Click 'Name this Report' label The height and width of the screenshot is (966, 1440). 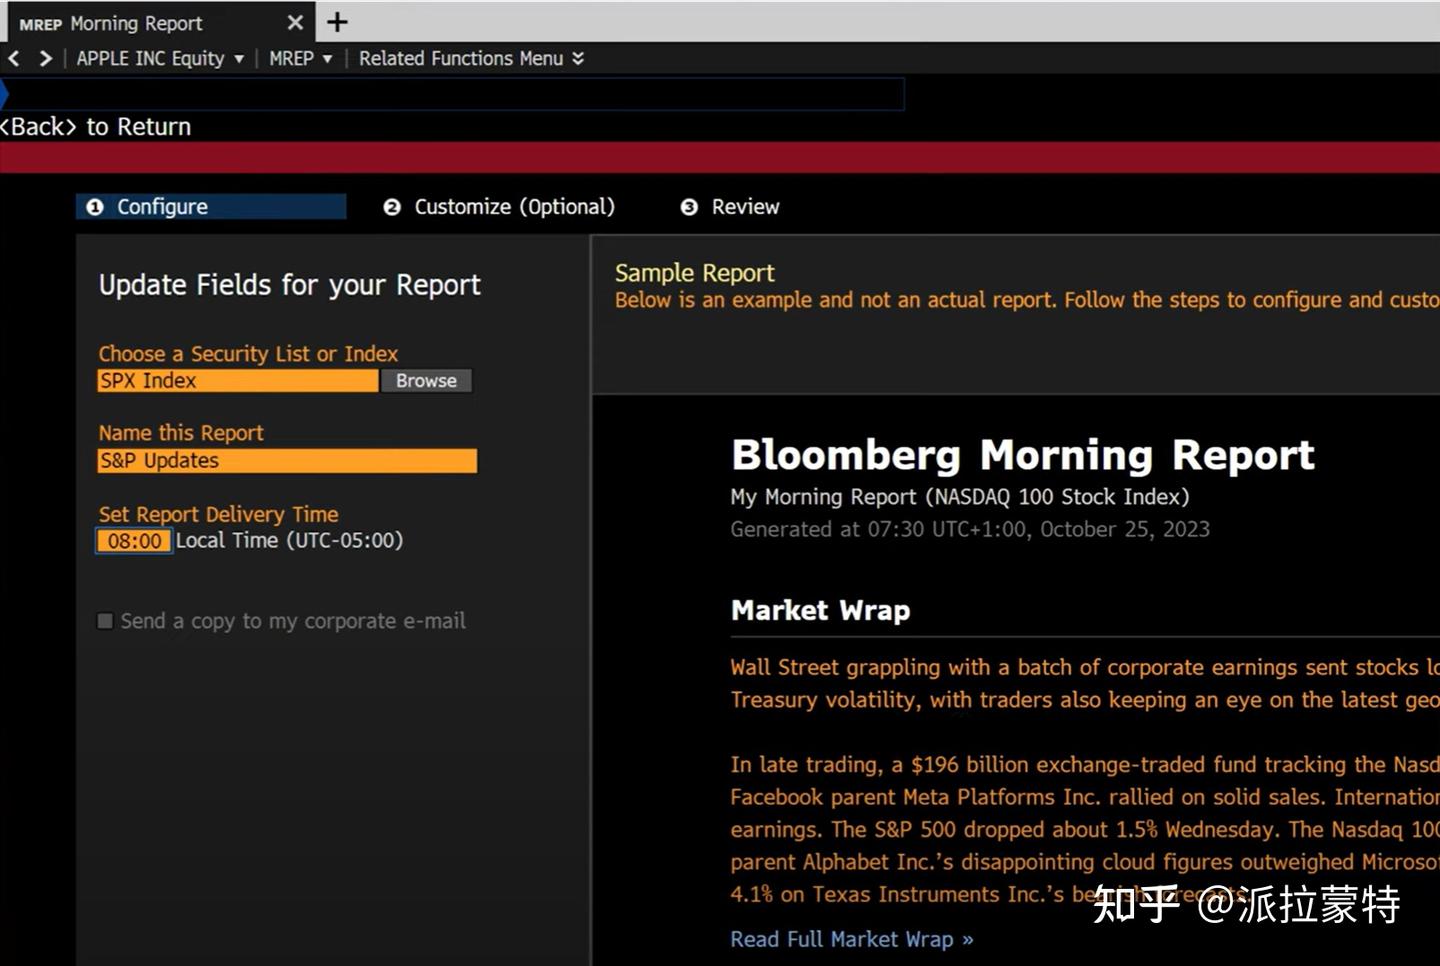[x=181, y=433]
